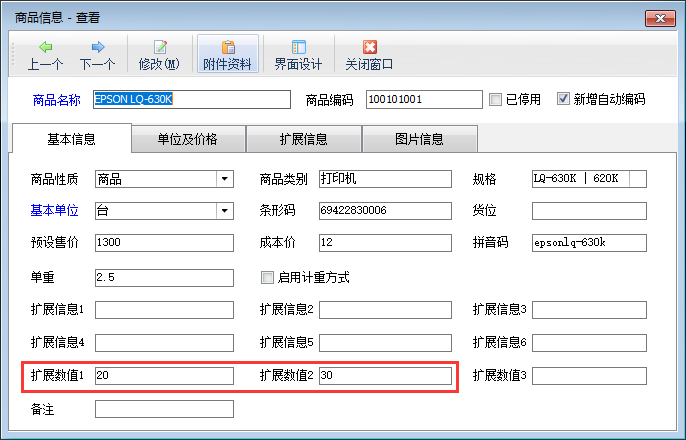Click the 上一个 previous record arrow icon

(x=45, y=47)
